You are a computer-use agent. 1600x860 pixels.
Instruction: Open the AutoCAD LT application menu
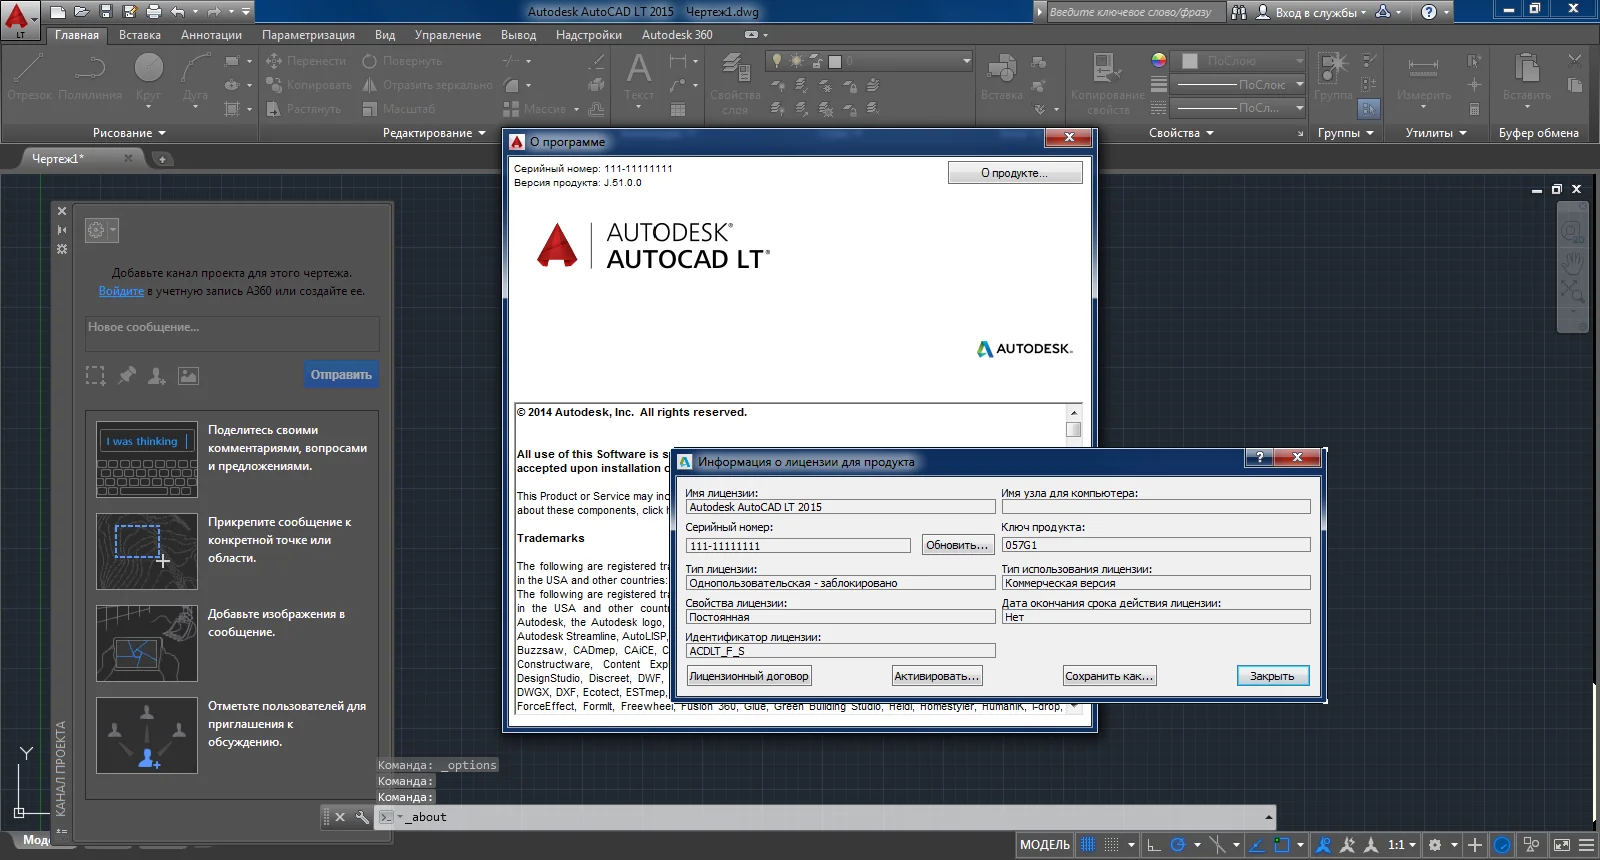(x=19, y=19)
